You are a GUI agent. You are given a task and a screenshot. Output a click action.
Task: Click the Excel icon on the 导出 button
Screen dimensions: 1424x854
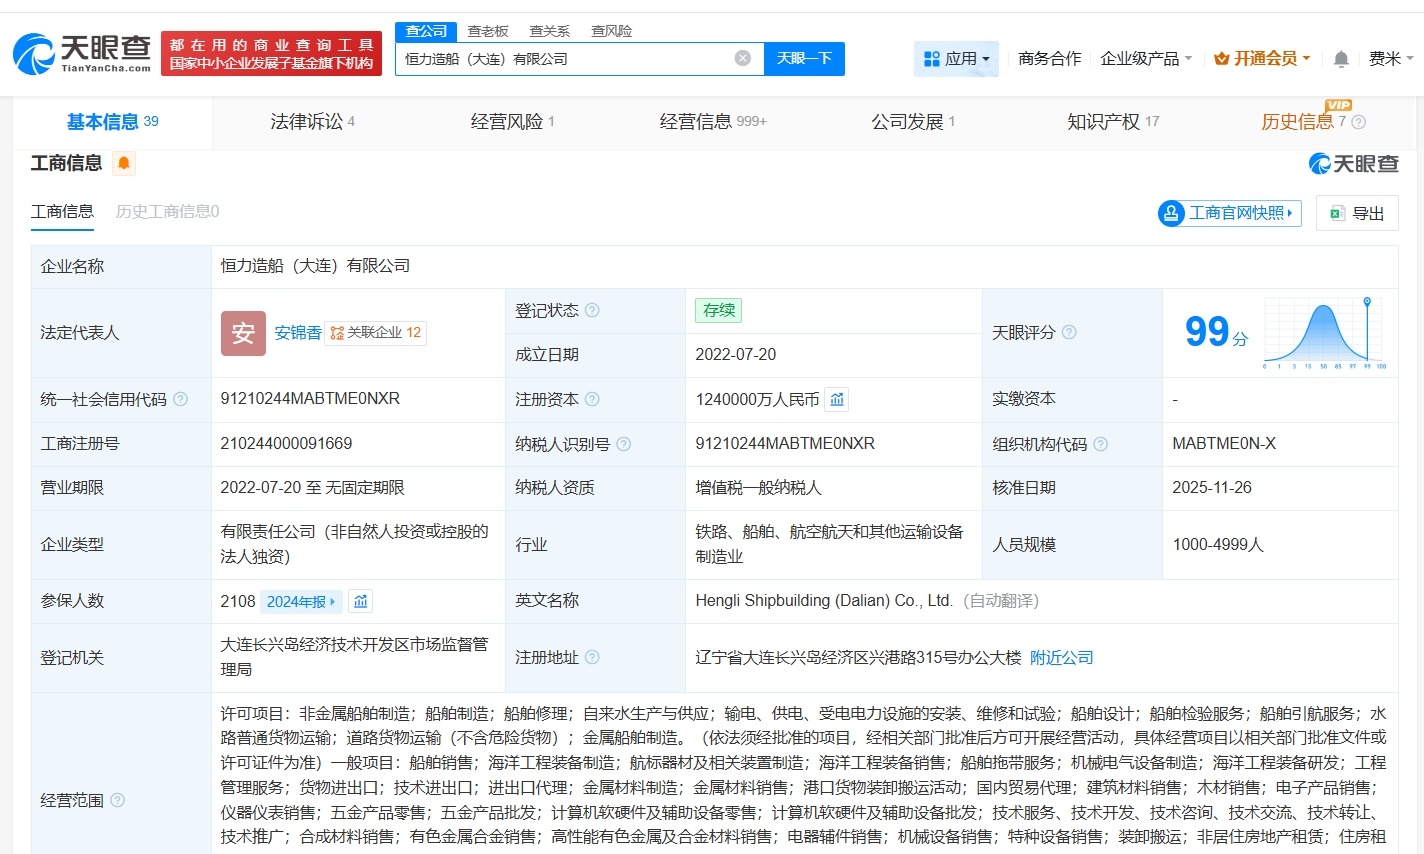tap(1337, 213)
